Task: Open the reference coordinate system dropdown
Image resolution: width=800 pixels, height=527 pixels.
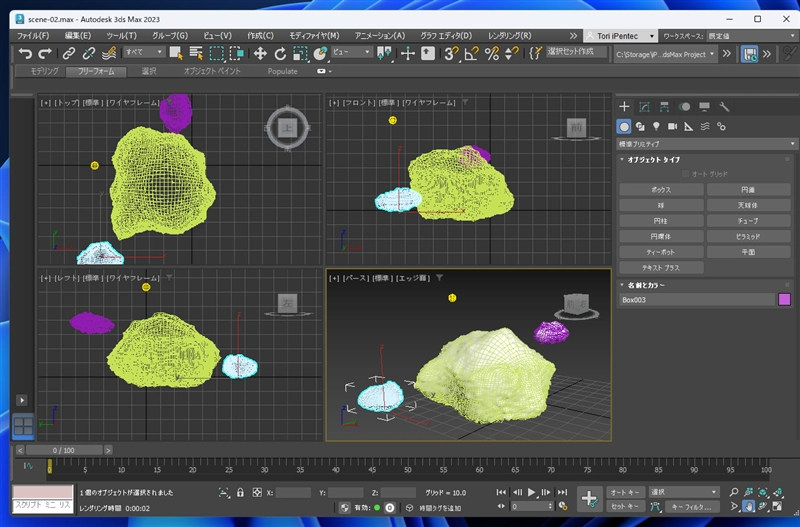Action: (x=352, y=52)
